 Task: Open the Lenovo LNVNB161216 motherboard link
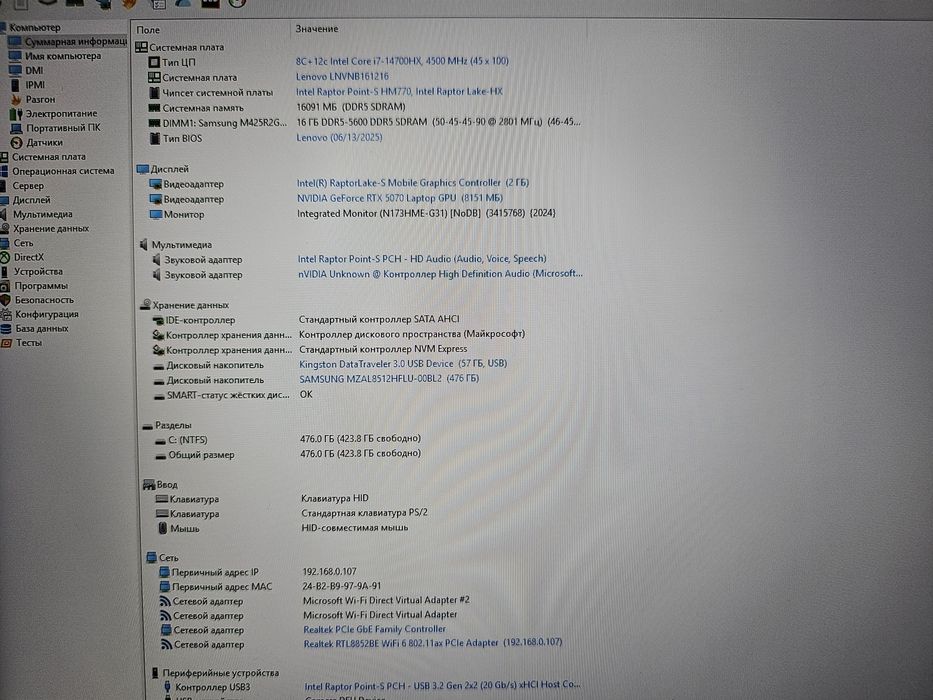tap(342, 76)
